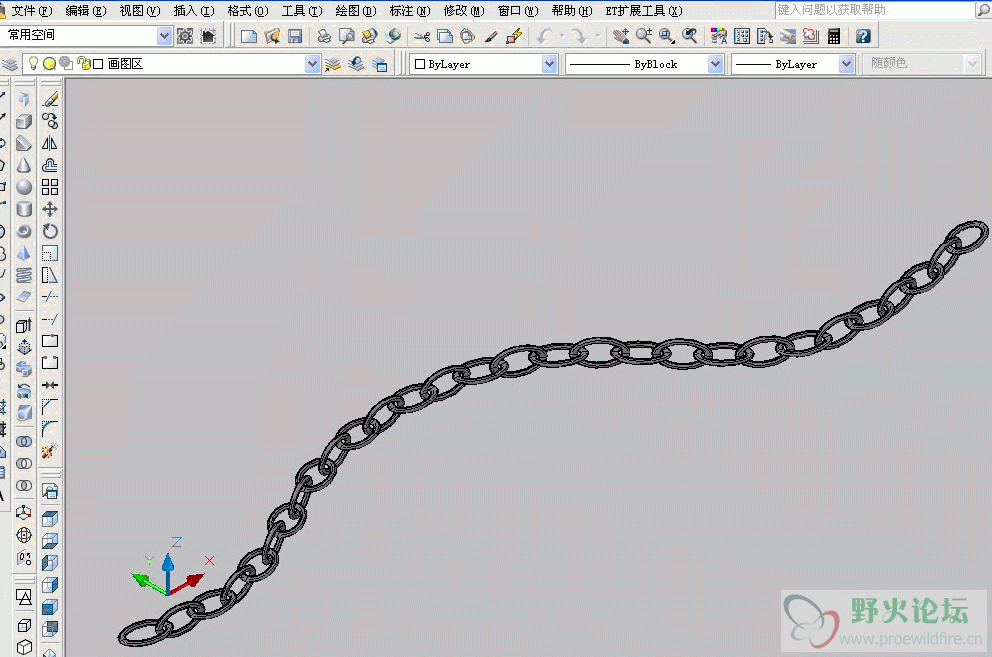992x657 pixels.
Task: Cut selection with scissors icon
Action: (422, 36)
